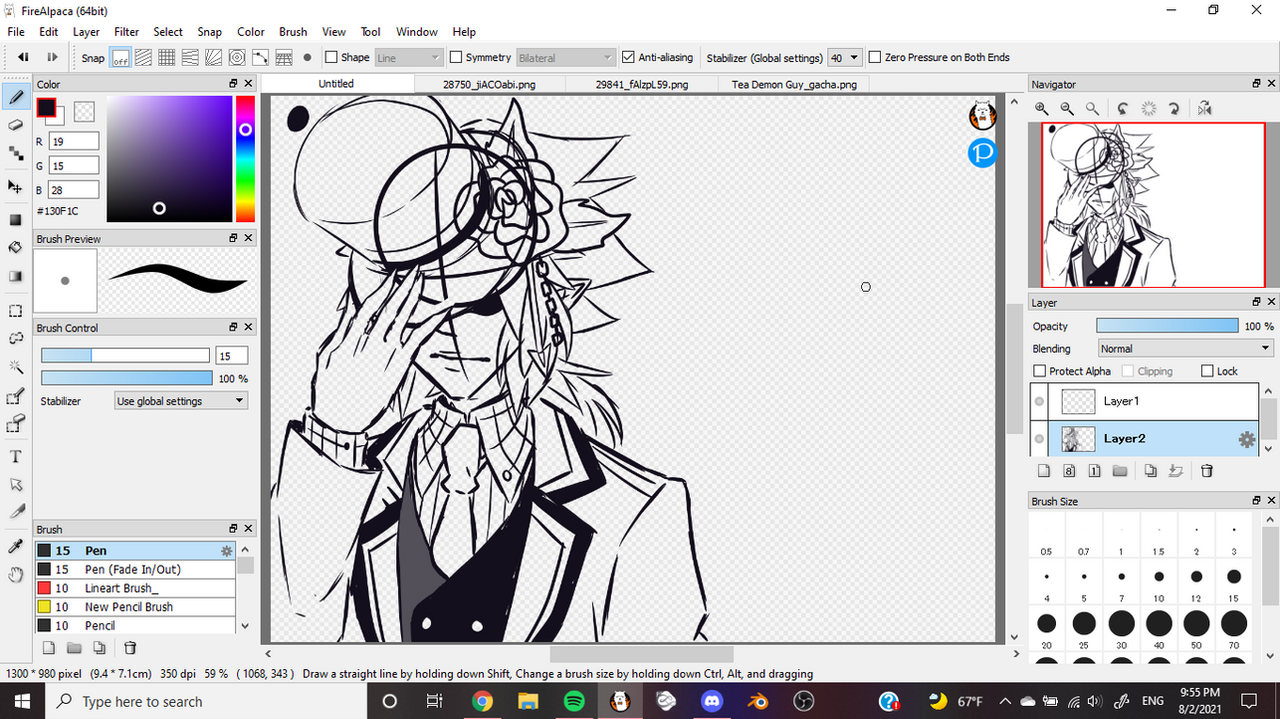Choose brush size preset 10
1280x719 pixels.
coord(1158,584)
